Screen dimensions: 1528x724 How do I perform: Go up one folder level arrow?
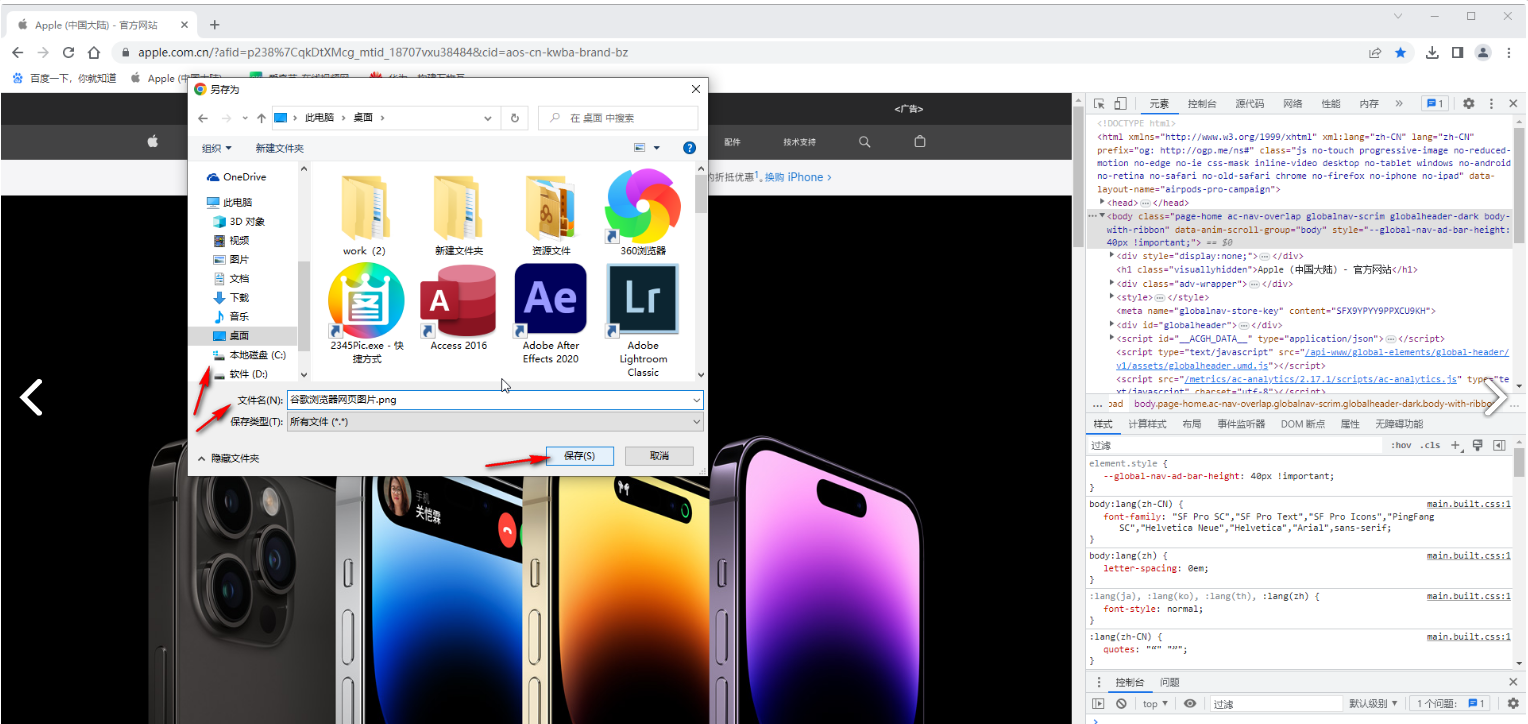pyautogui.click(x=261, y=118)
